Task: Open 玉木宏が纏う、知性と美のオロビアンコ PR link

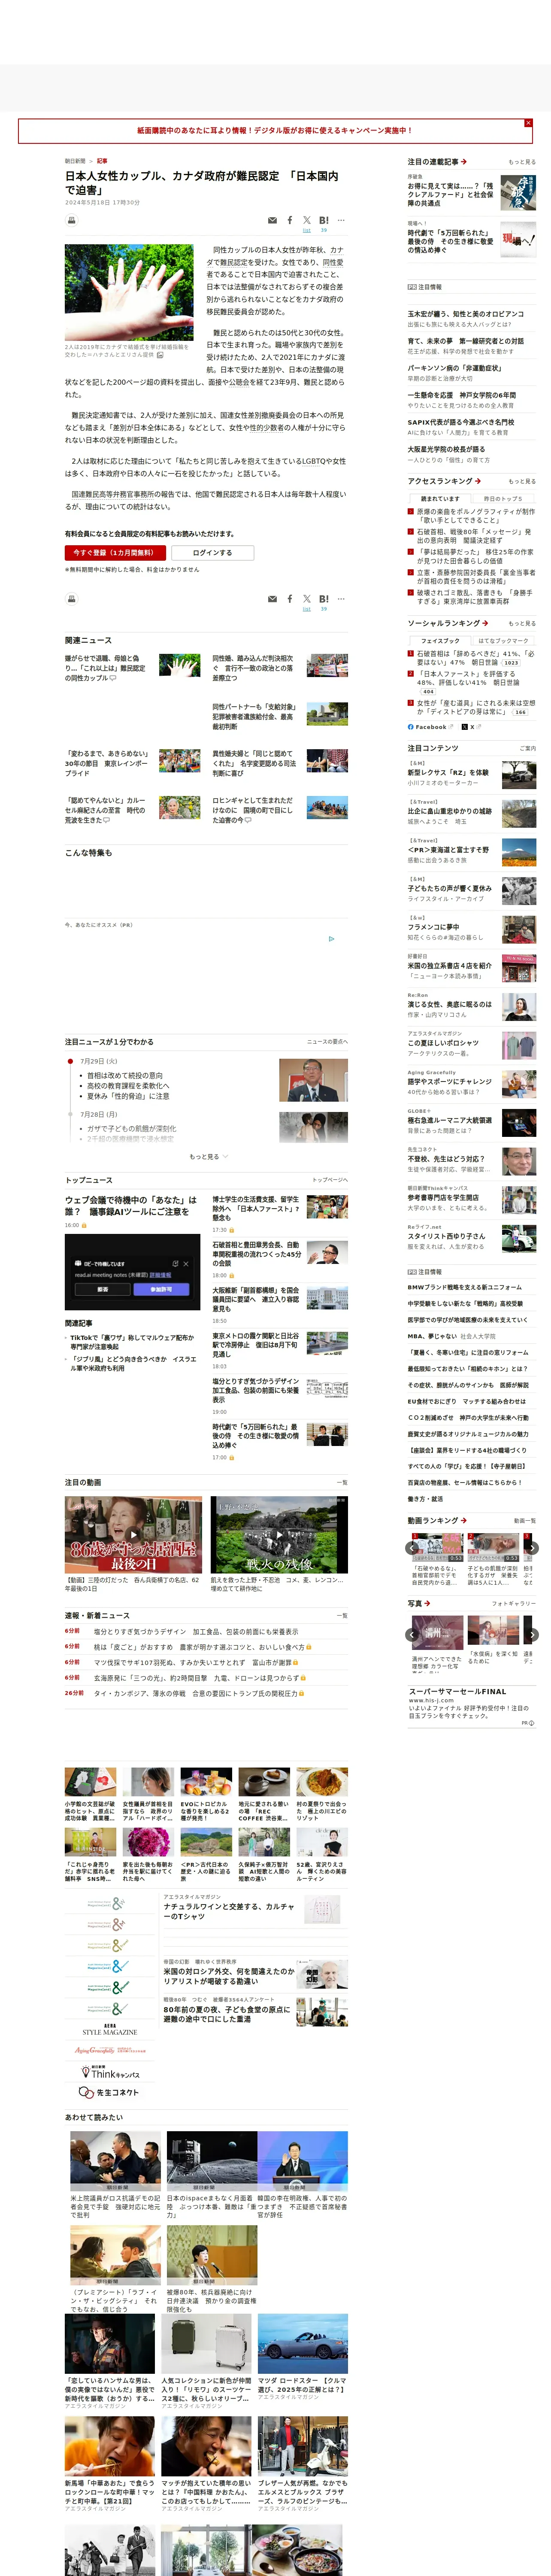Action: [465, 314]
